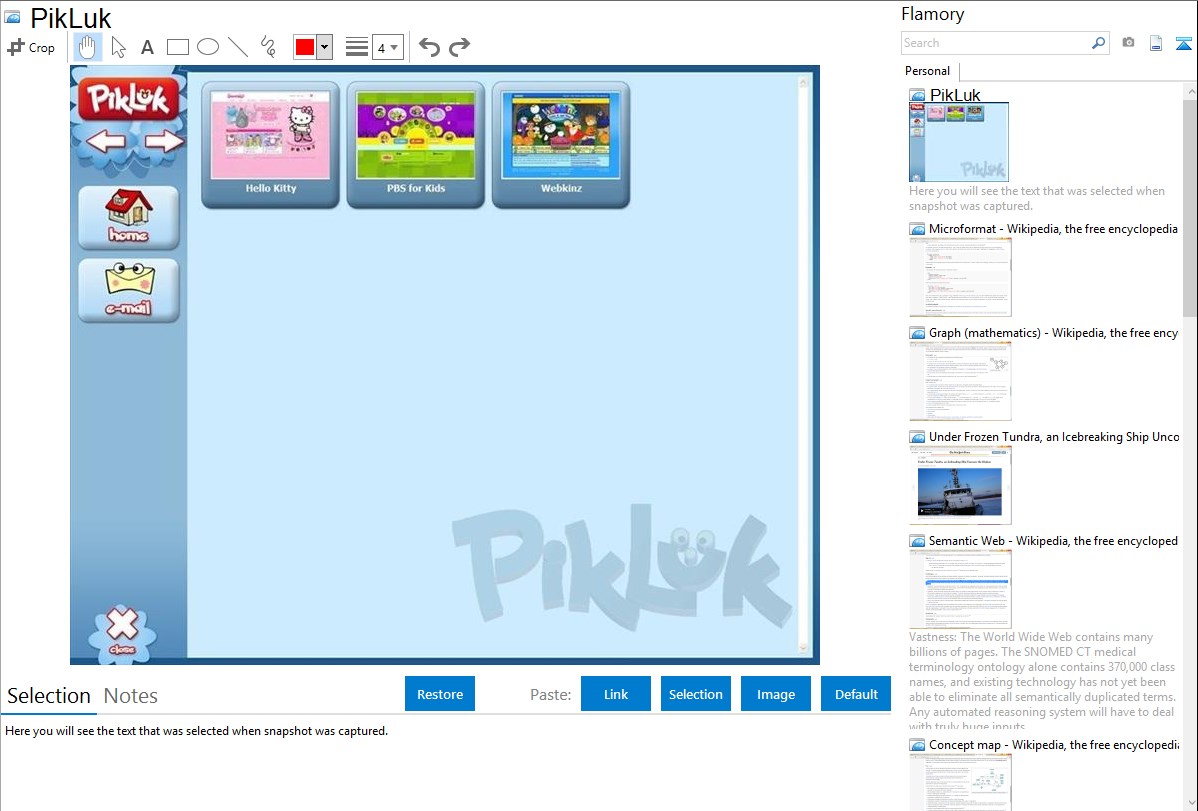The height and width of the screenshot is (811, 1198).
Task: Click the Semantic Web - Wikipedia title
Action: tap(1053, 540)
